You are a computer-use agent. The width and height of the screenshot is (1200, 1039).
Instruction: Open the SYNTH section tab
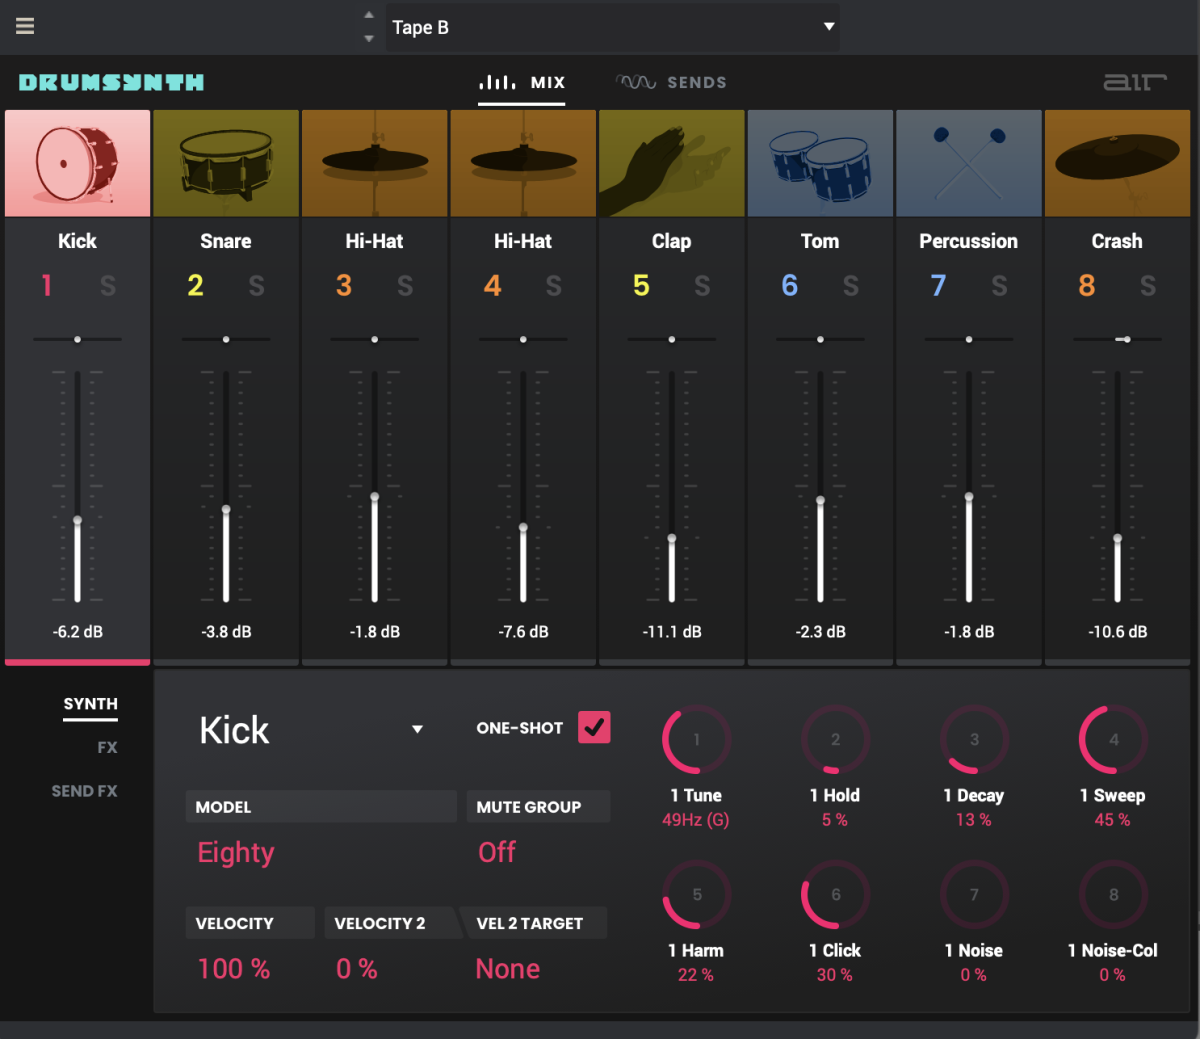coord(90,704)
